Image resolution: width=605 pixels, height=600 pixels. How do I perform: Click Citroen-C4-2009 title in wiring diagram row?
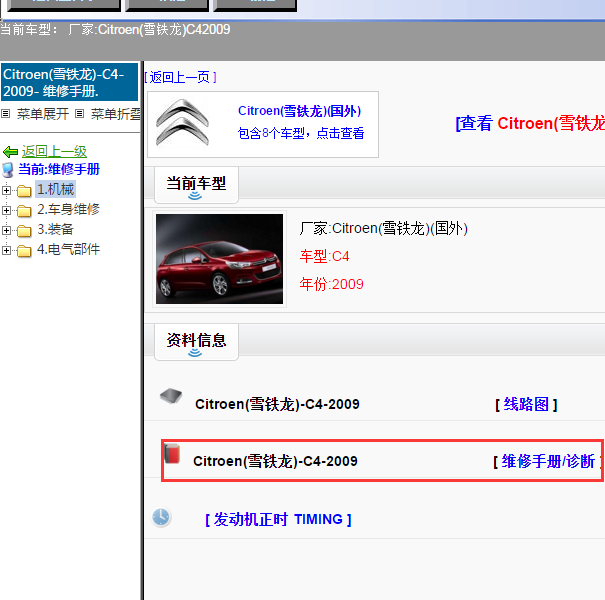pyautogui.click(x=277, y=404)
